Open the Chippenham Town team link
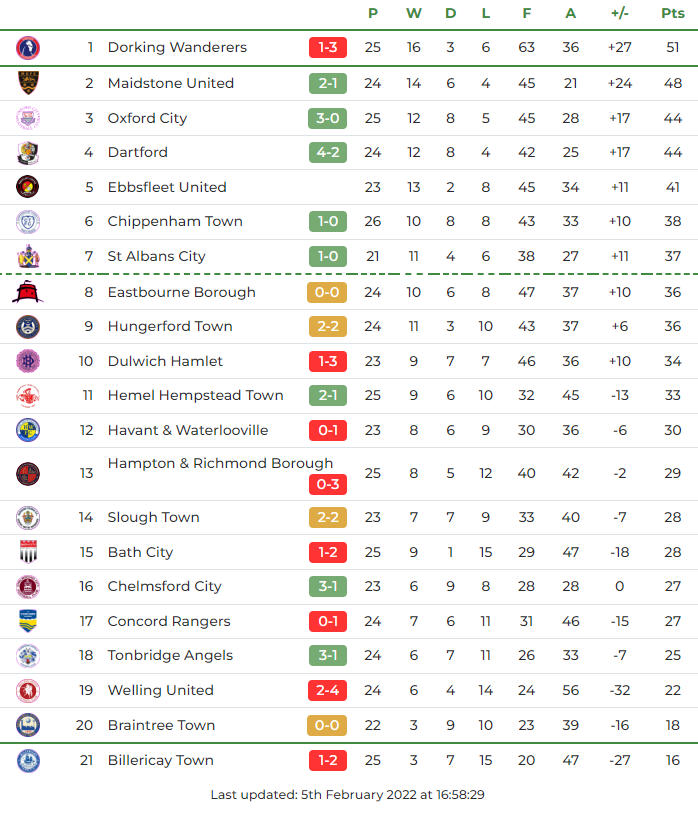The height and width of the screenshot is (814, 698). 175,221
